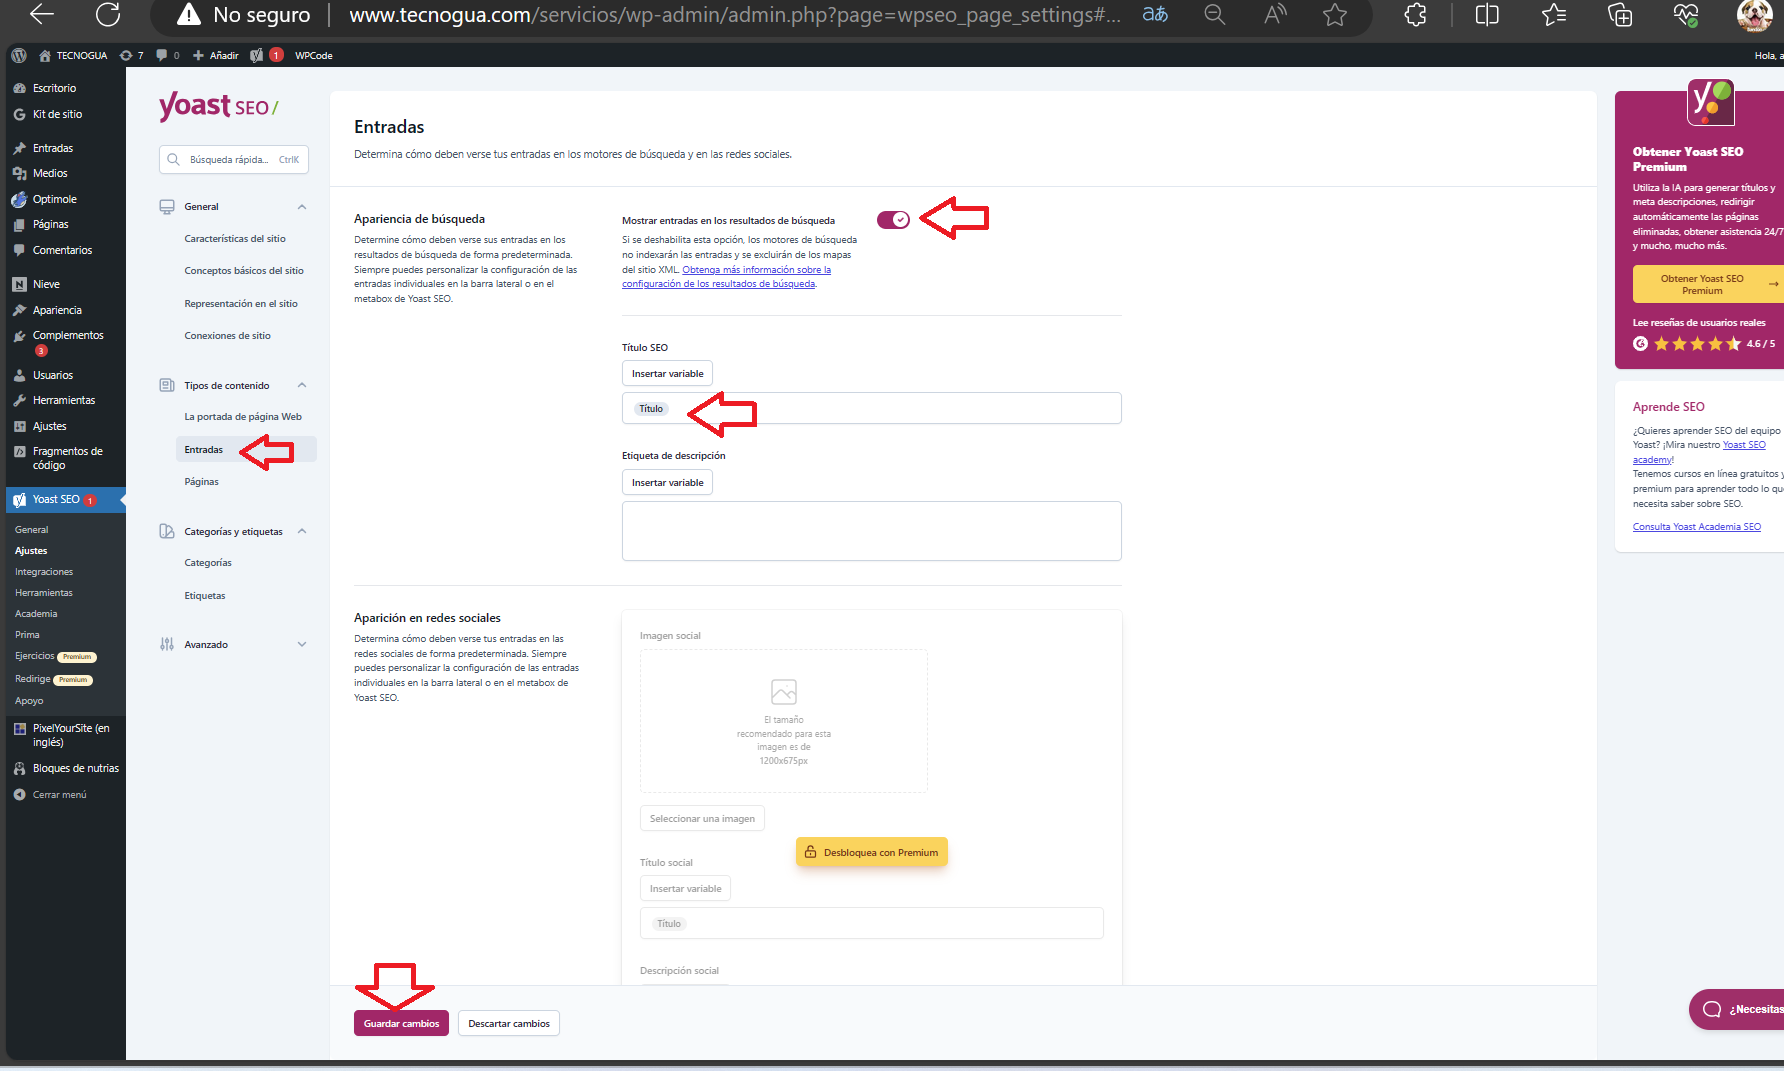1784x1071 pixels.
Task: Click the browser profile avatar
Action: [1754, 14]
